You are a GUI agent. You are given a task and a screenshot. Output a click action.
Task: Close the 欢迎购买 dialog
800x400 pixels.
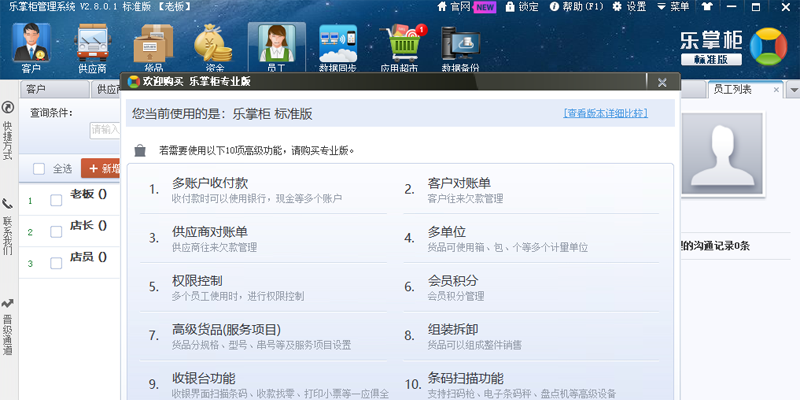[x=662, y=82]
